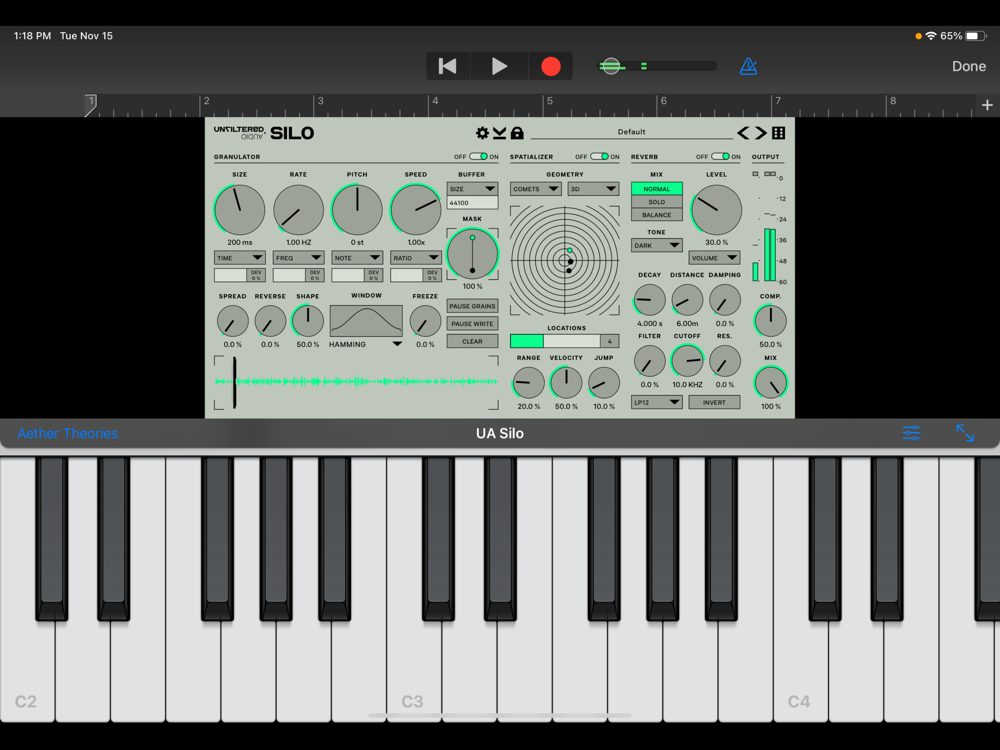Click the granulator waveform buffer display
The height and width of the screenshot is (750, 1000).
pos(356,382)
